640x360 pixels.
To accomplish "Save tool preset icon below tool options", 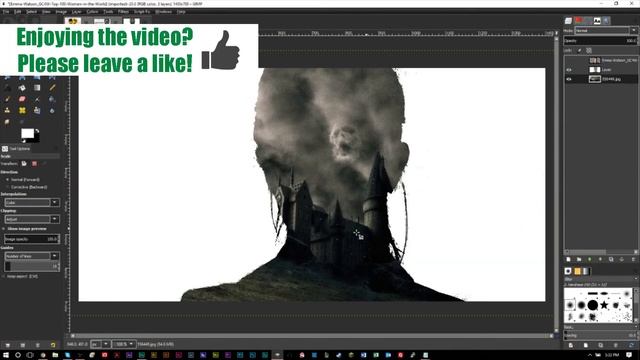I will click(x=7, y=345).
